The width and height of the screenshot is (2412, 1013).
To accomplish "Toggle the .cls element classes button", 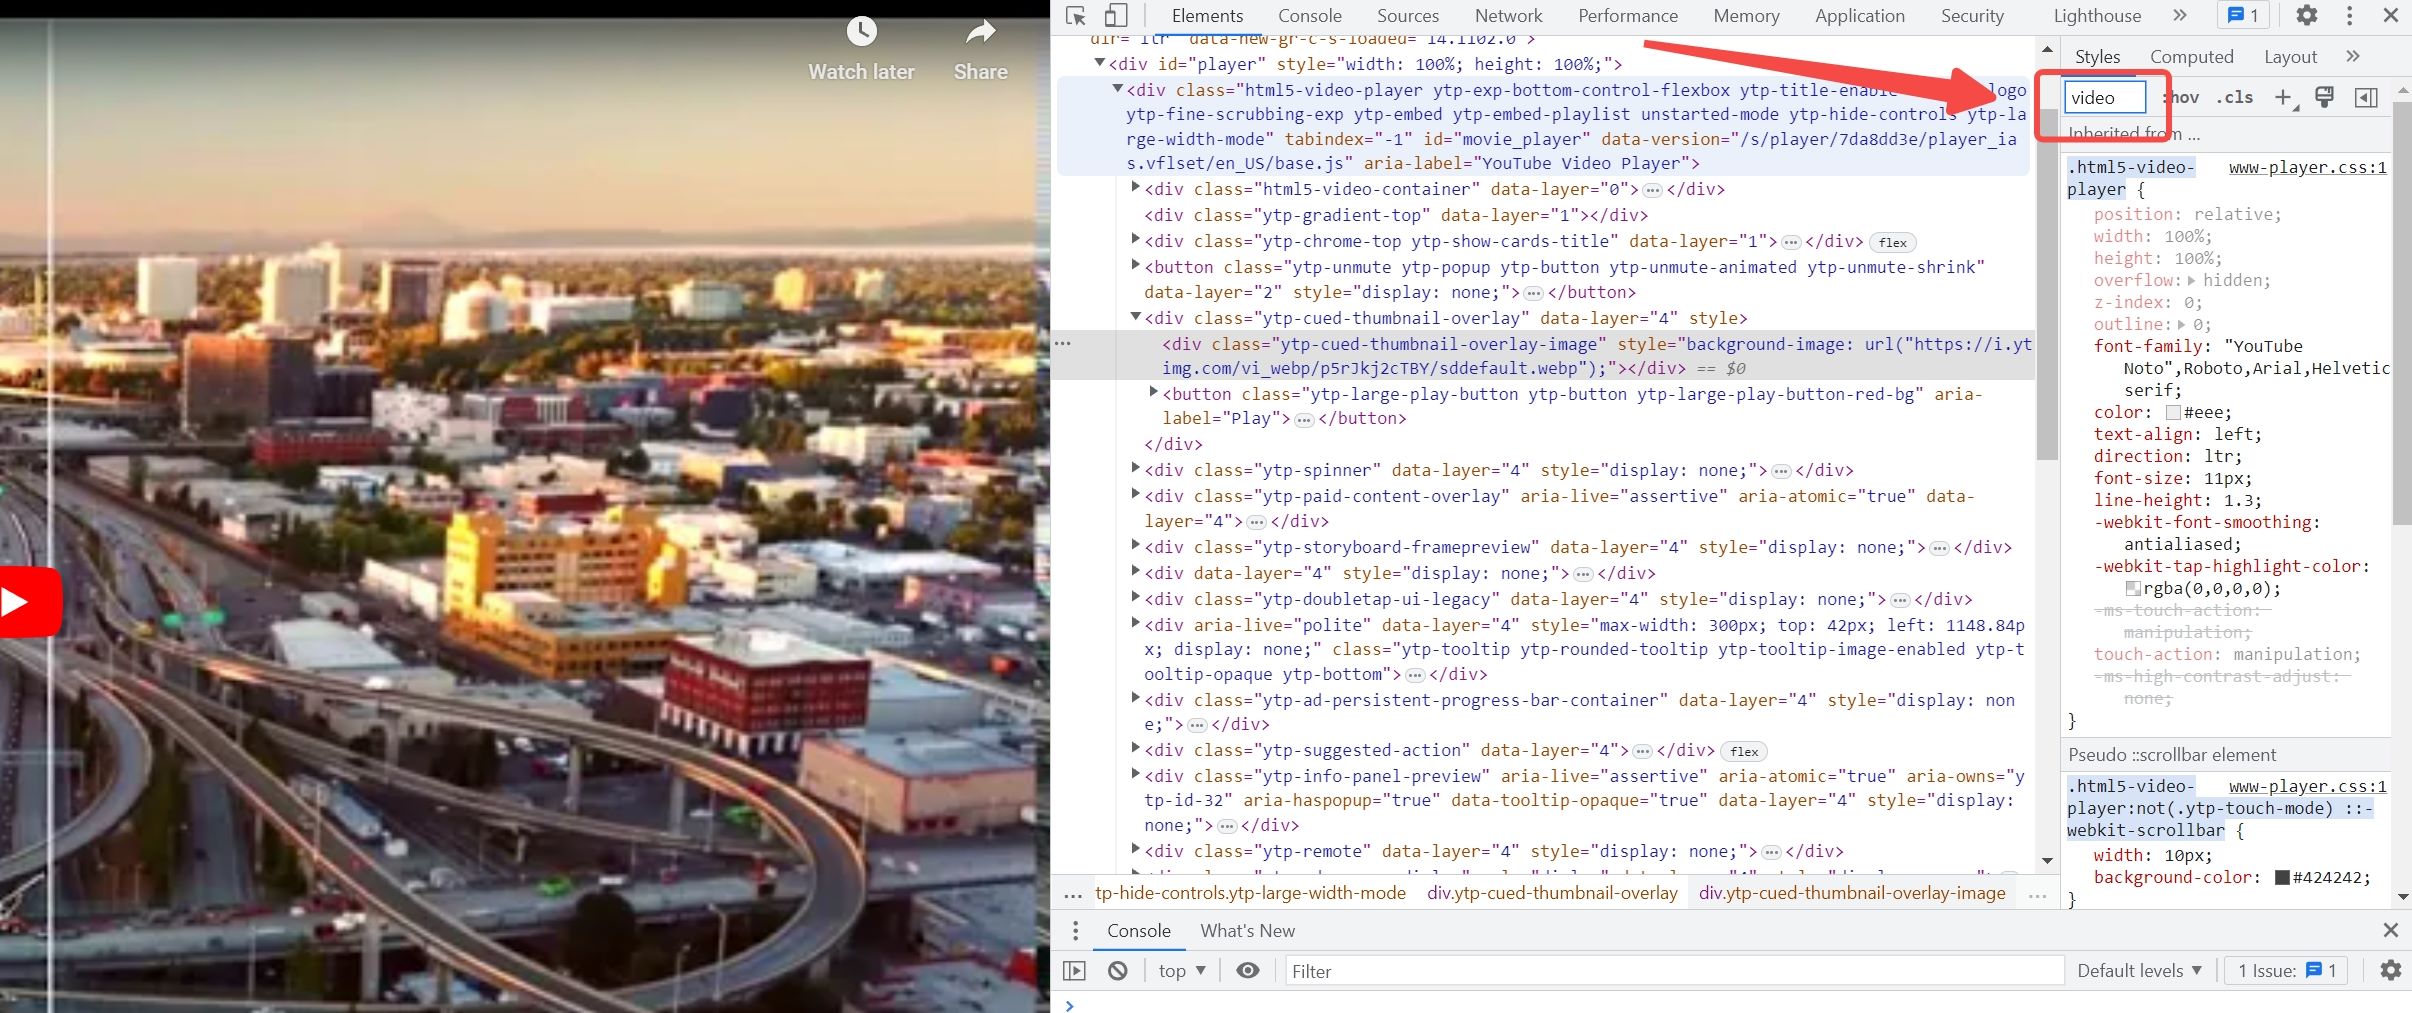I will (x=2234, y=98).
